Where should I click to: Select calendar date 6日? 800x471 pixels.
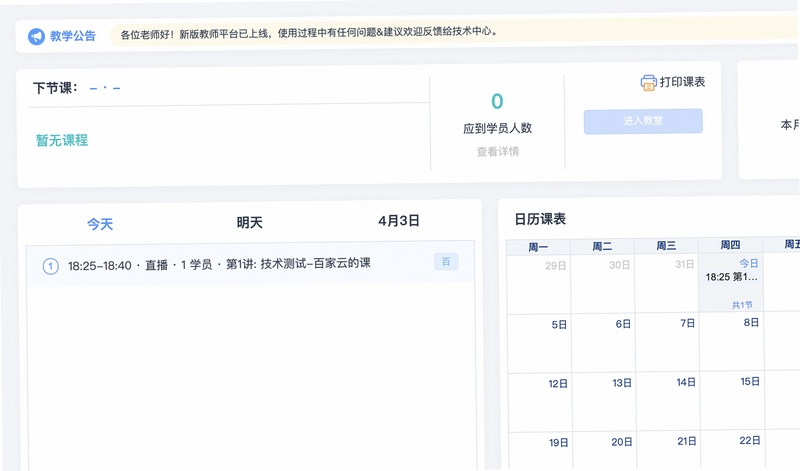click(623, 324)
